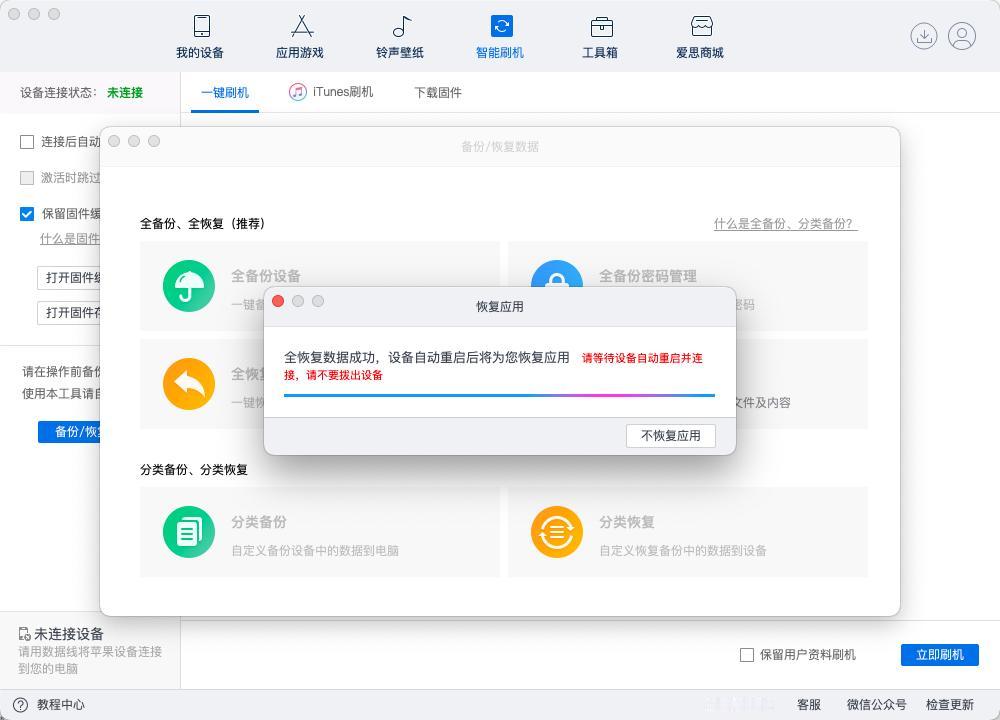
Task: Click the blue 备份/恢复 button
Action: coord(69,432)
